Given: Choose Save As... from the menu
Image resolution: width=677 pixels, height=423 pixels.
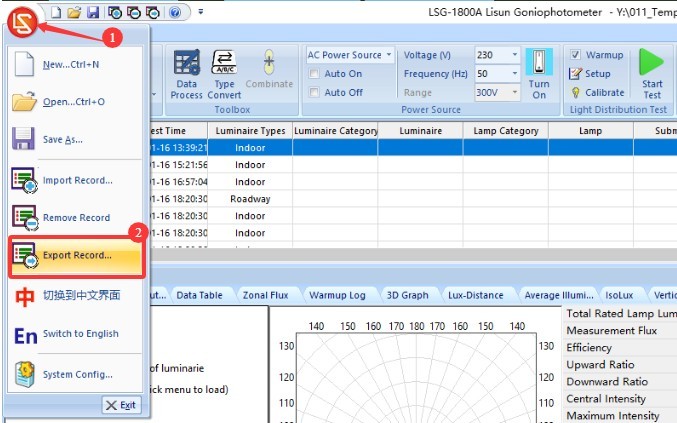Looking at the screenshot, I should (x=75, y=139).
